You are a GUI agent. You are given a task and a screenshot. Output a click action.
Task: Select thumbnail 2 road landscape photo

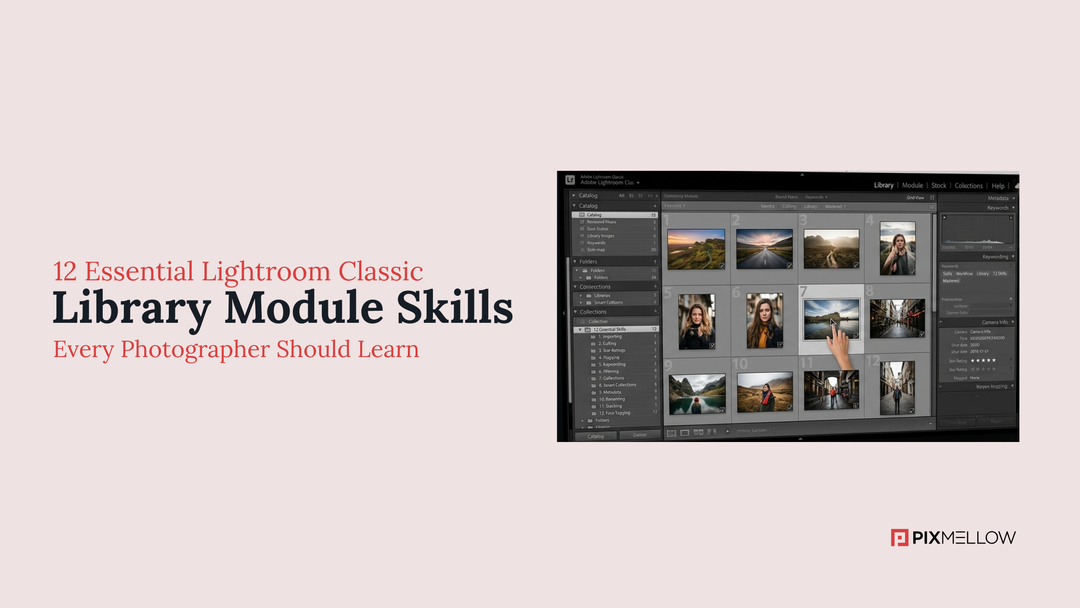click(x=764, y=249)
